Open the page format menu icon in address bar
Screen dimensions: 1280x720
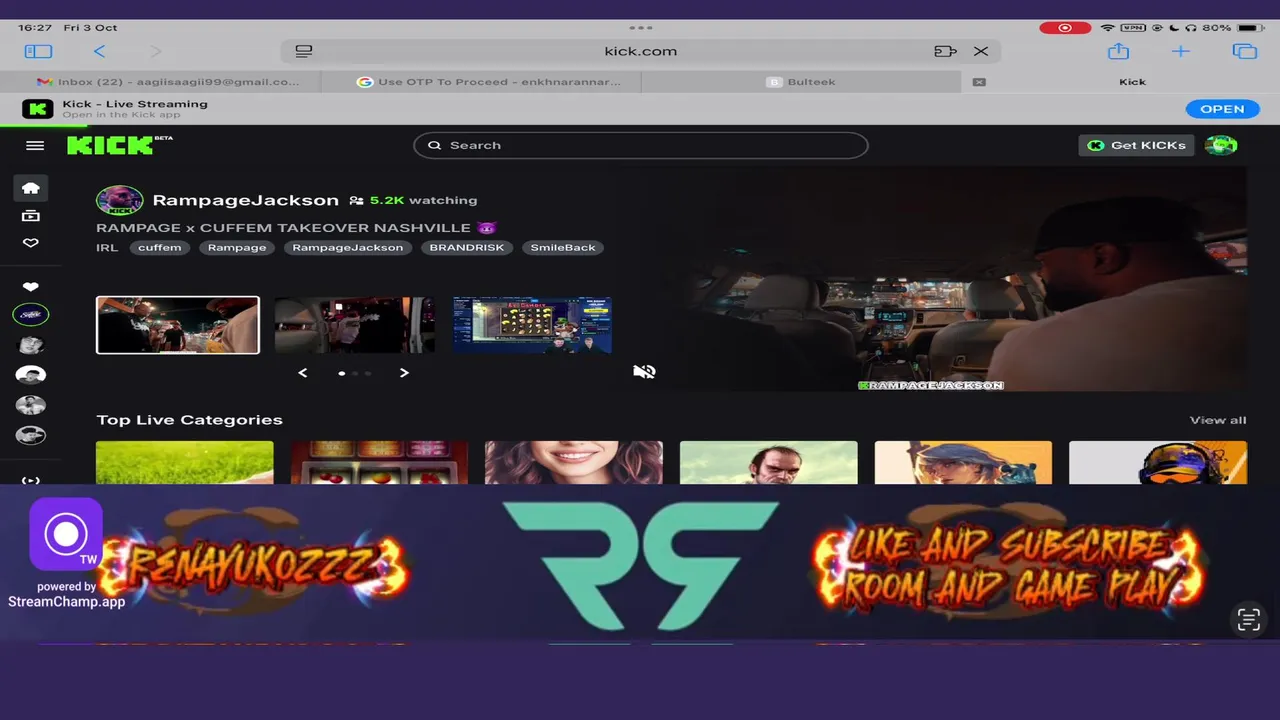point(305,51)
